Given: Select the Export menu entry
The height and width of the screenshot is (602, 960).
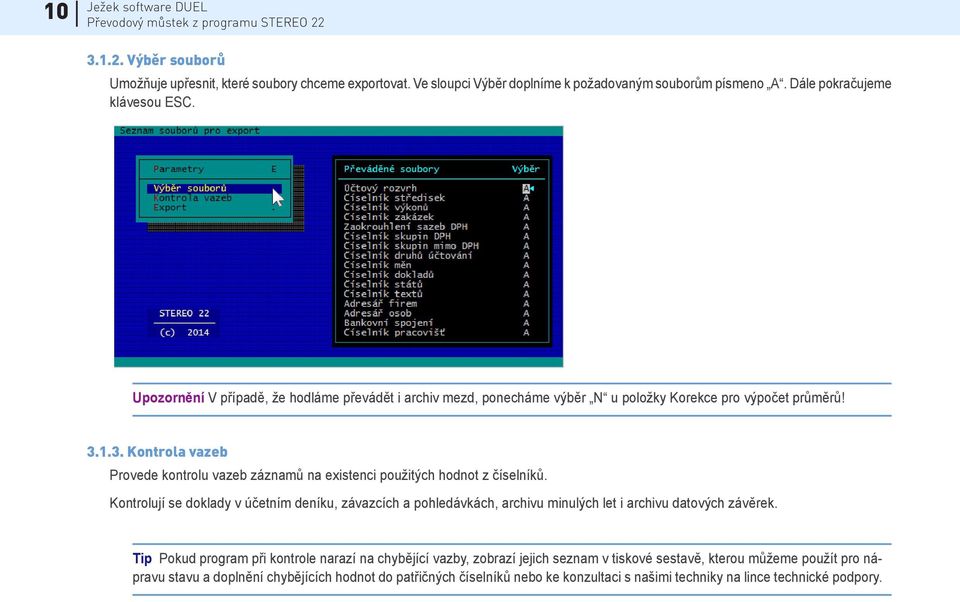Looking at the screenshot, I should pyautogui.click(x=170, y=208).
